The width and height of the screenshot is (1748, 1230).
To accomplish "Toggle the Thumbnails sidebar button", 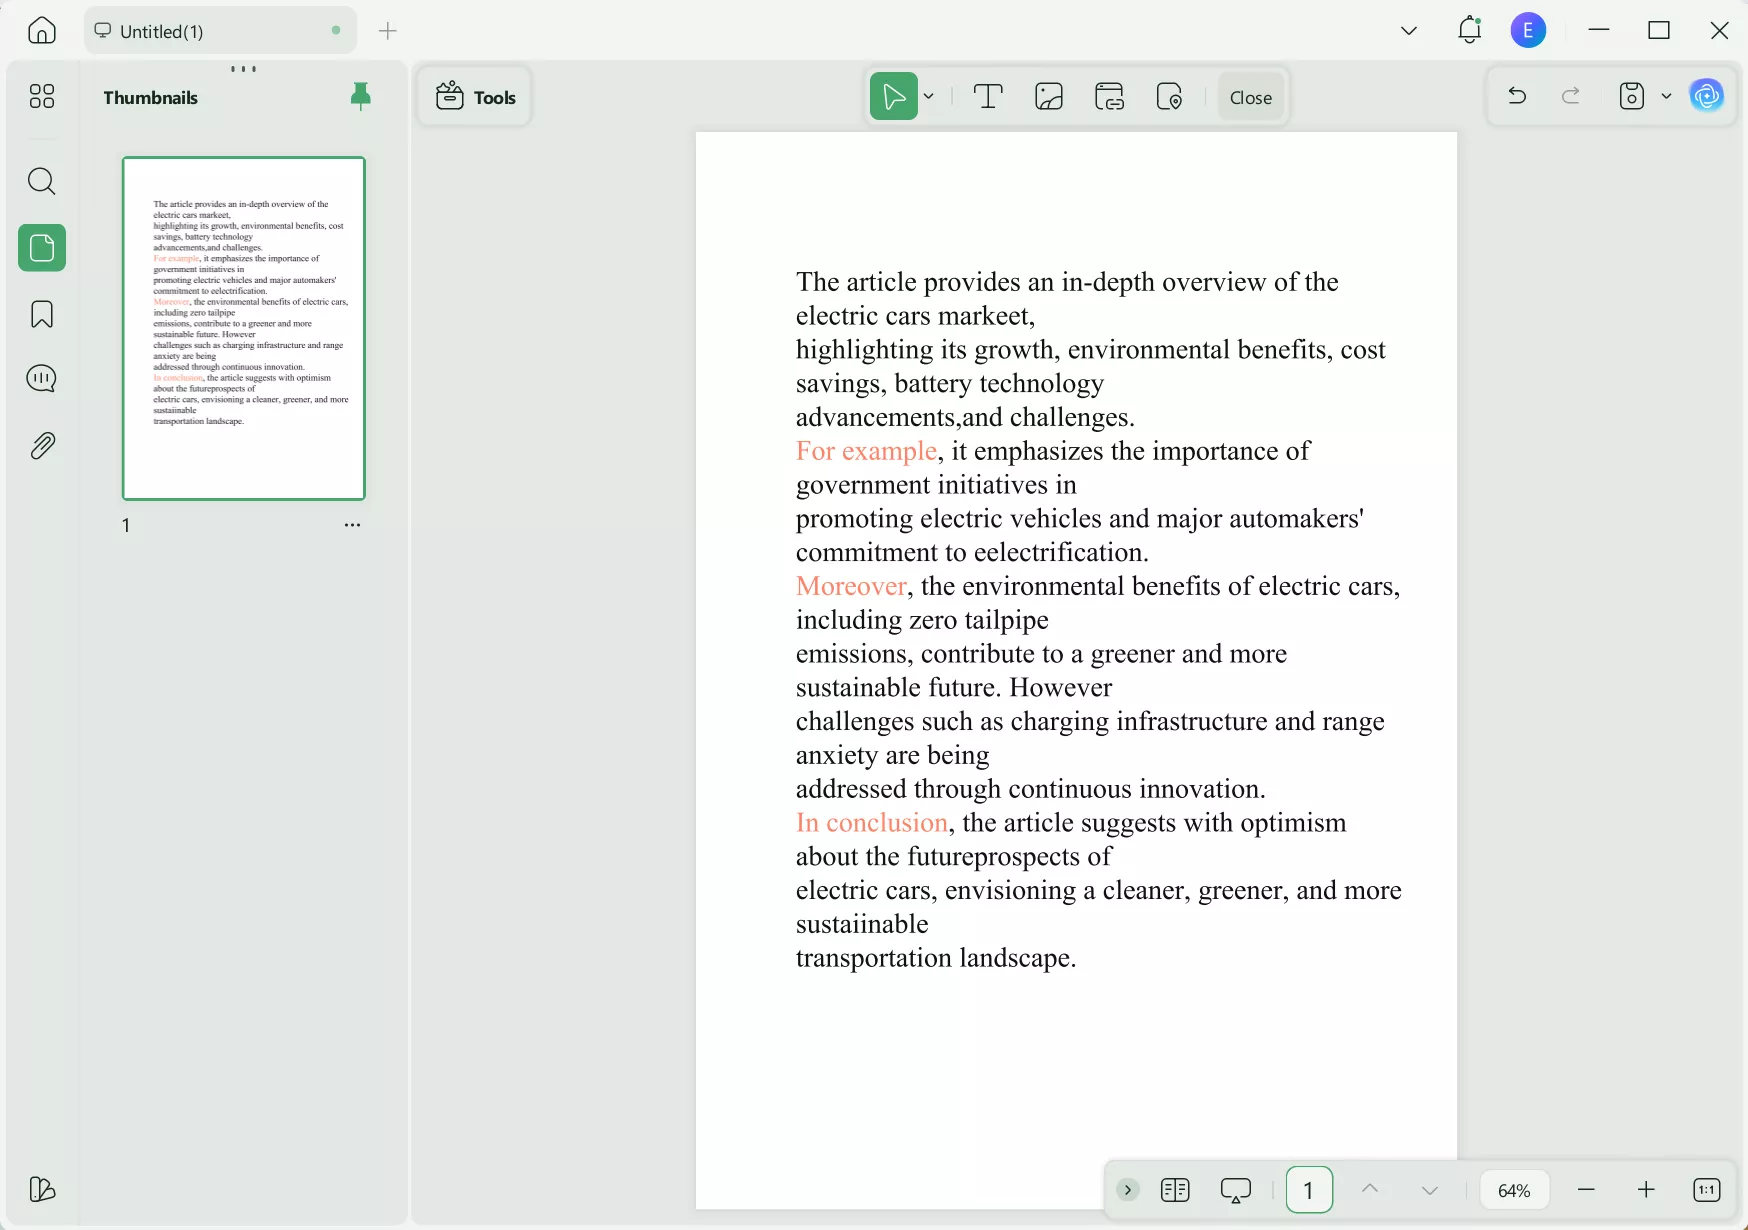I will (42, 248).
